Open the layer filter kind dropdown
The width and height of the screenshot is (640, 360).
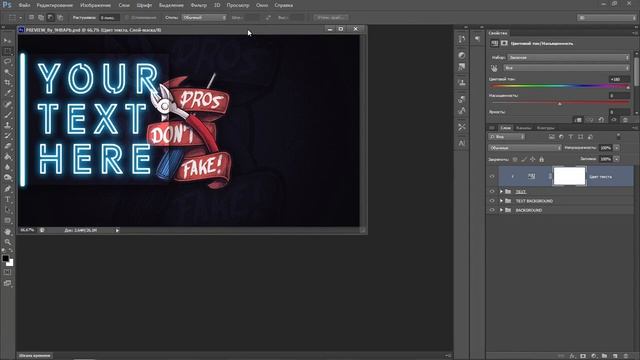point(506,137)
